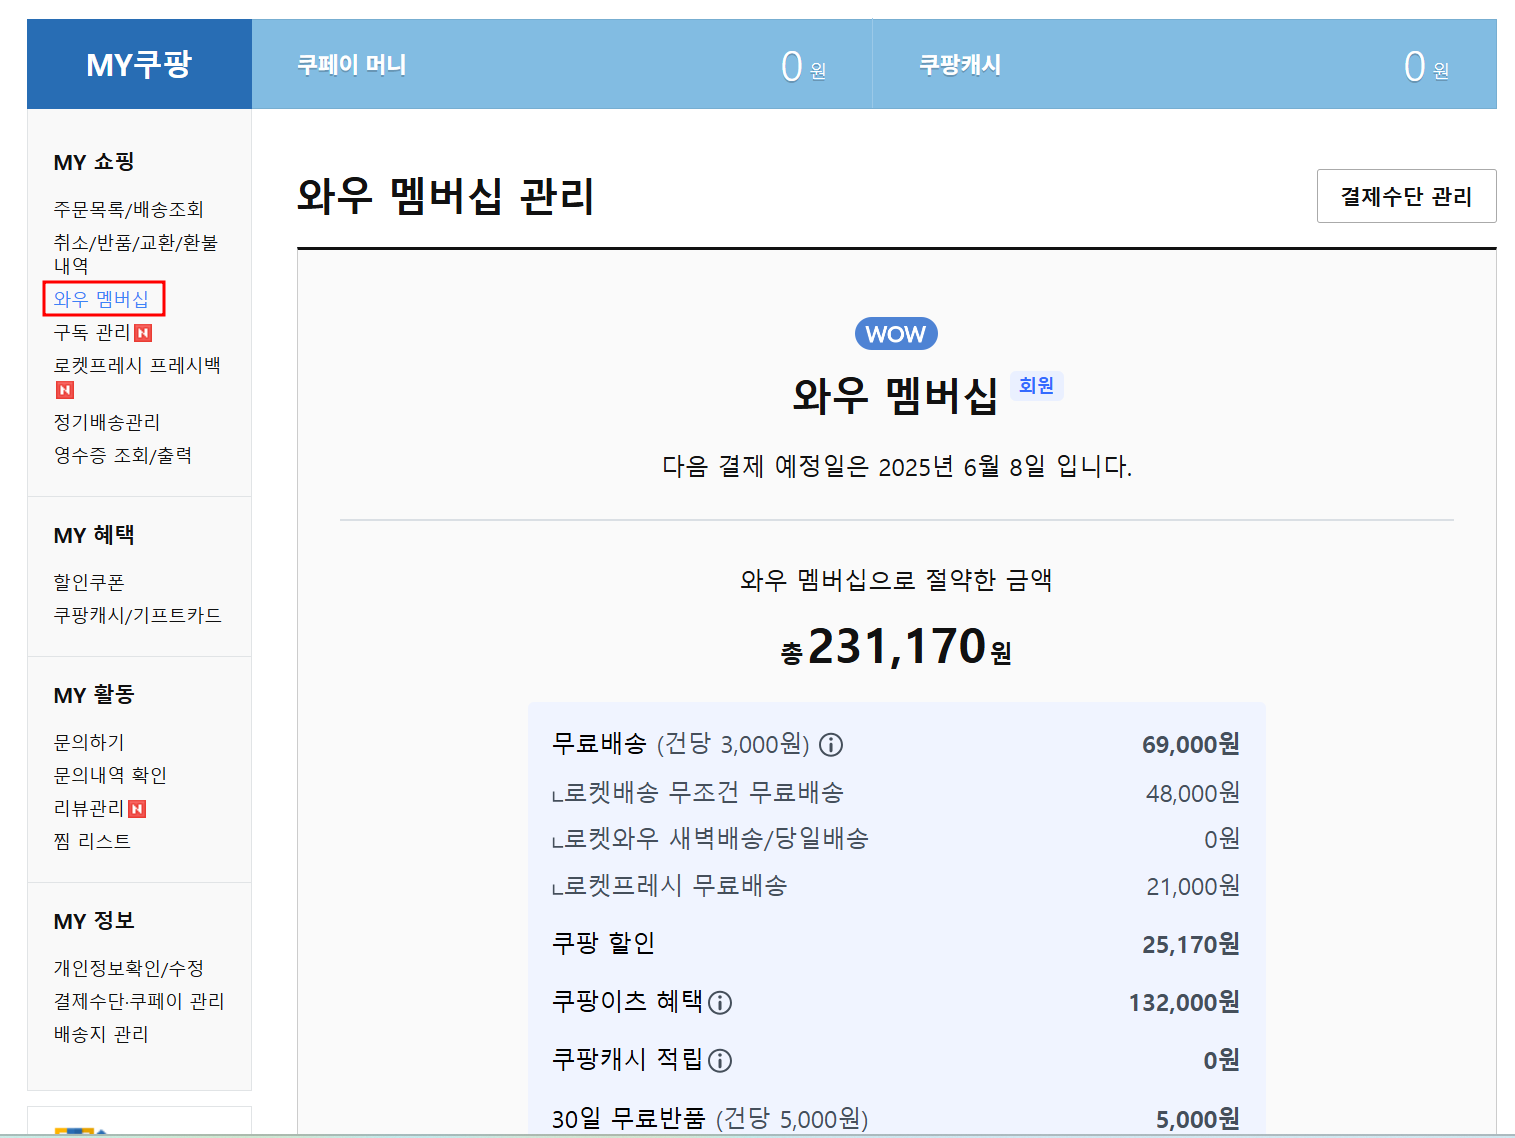Open 취소/반품/교환/환불 내역 menu
Image resolution: width=1515 pixels, height=1138 pixels.
[x=135, y=254]
